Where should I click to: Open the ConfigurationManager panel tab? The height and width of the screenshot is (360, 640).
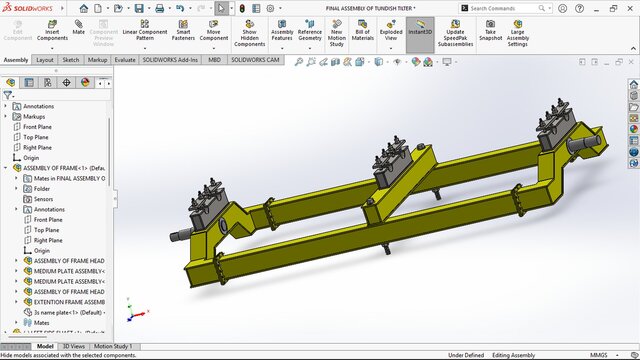48,83
